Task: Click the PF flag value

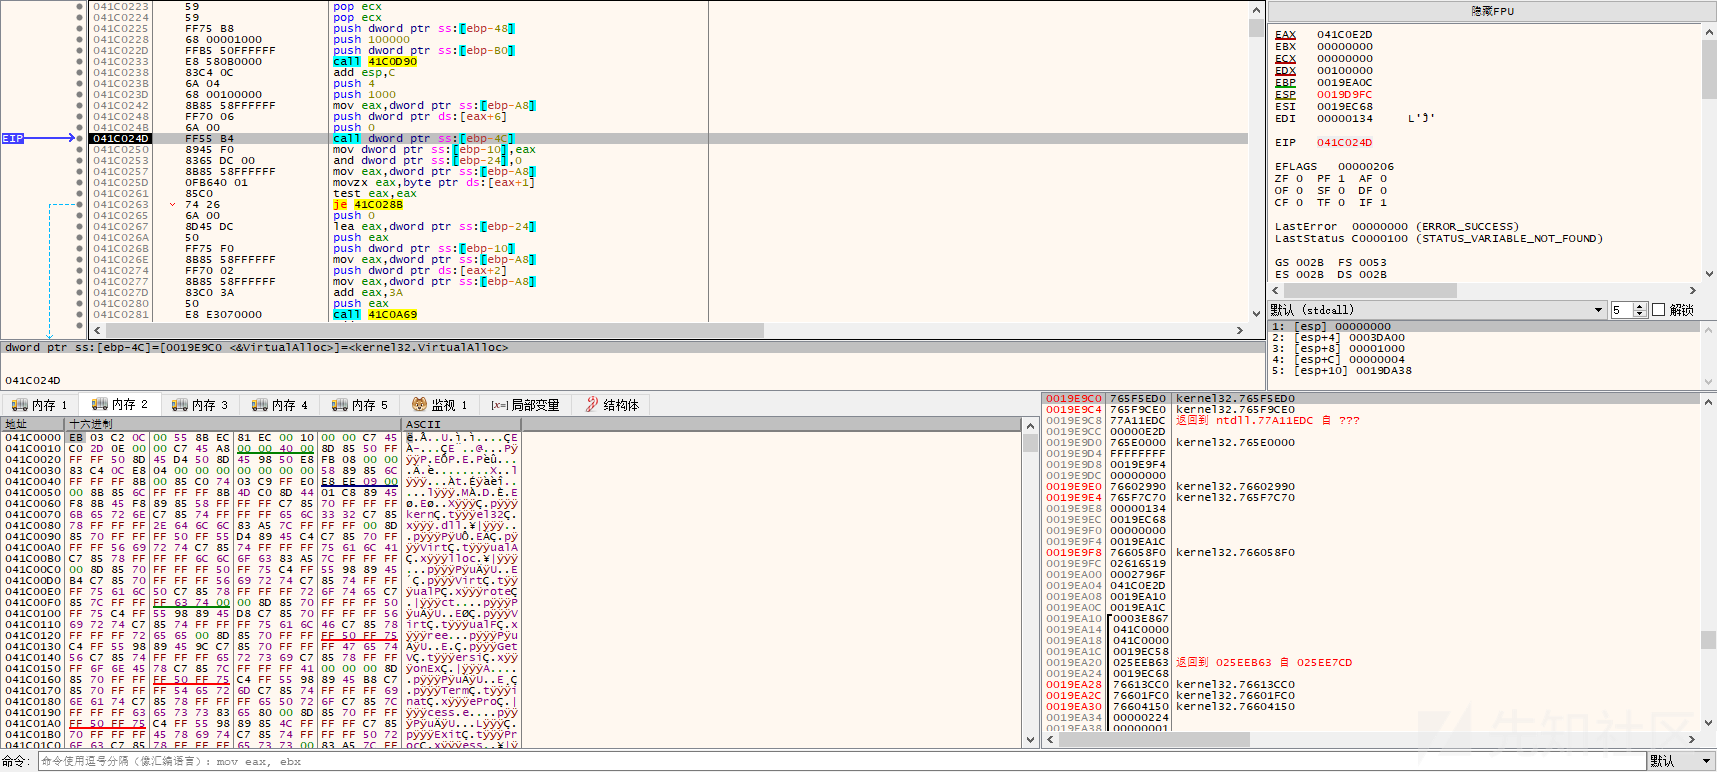Action: (x=1341, y=178)
